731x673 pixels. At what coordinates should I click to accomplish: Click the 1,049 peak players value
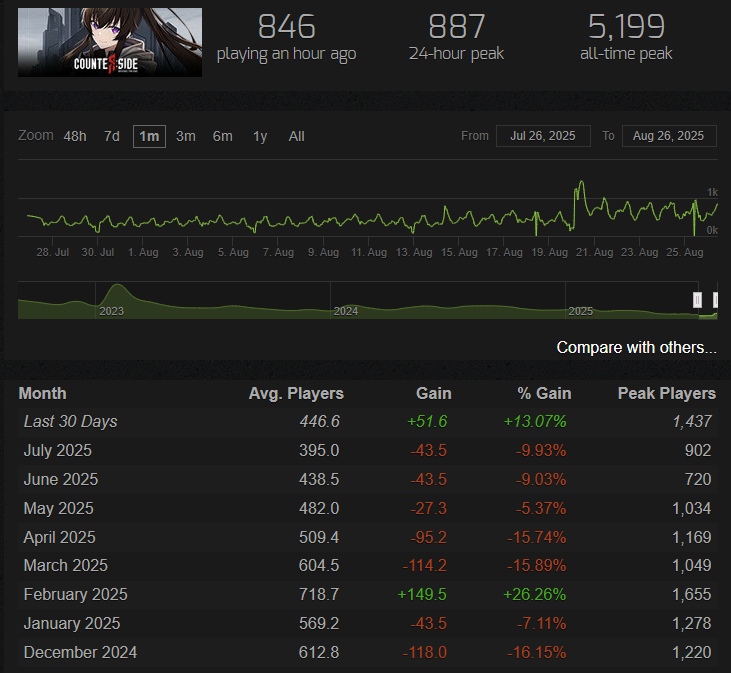(x=692, y=565)
